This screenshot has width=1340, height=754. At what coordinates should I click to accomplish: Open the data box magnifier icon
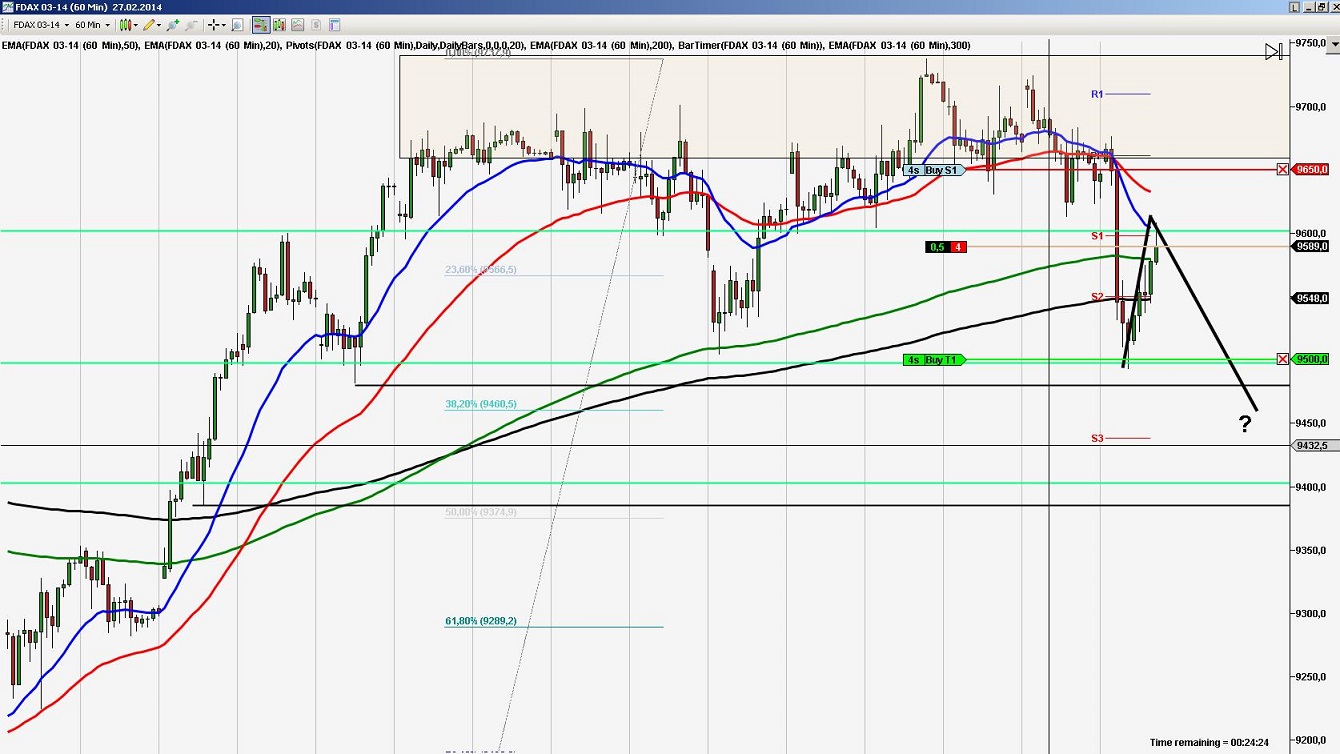(236, 25)
